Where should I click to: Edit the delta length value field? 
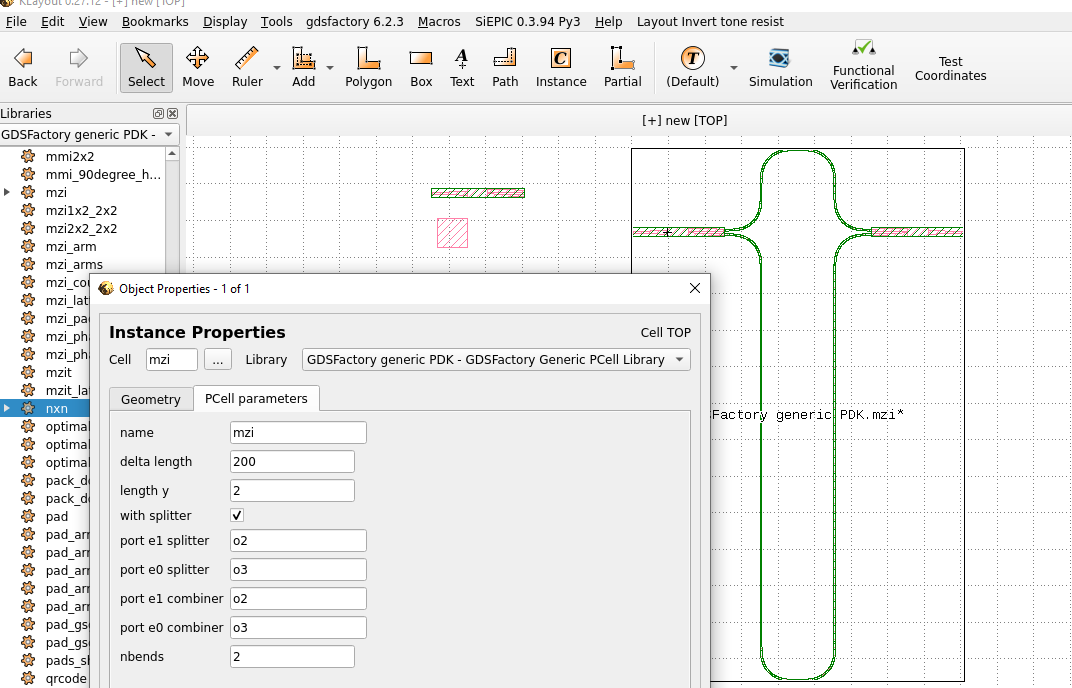tap(292, 461)
